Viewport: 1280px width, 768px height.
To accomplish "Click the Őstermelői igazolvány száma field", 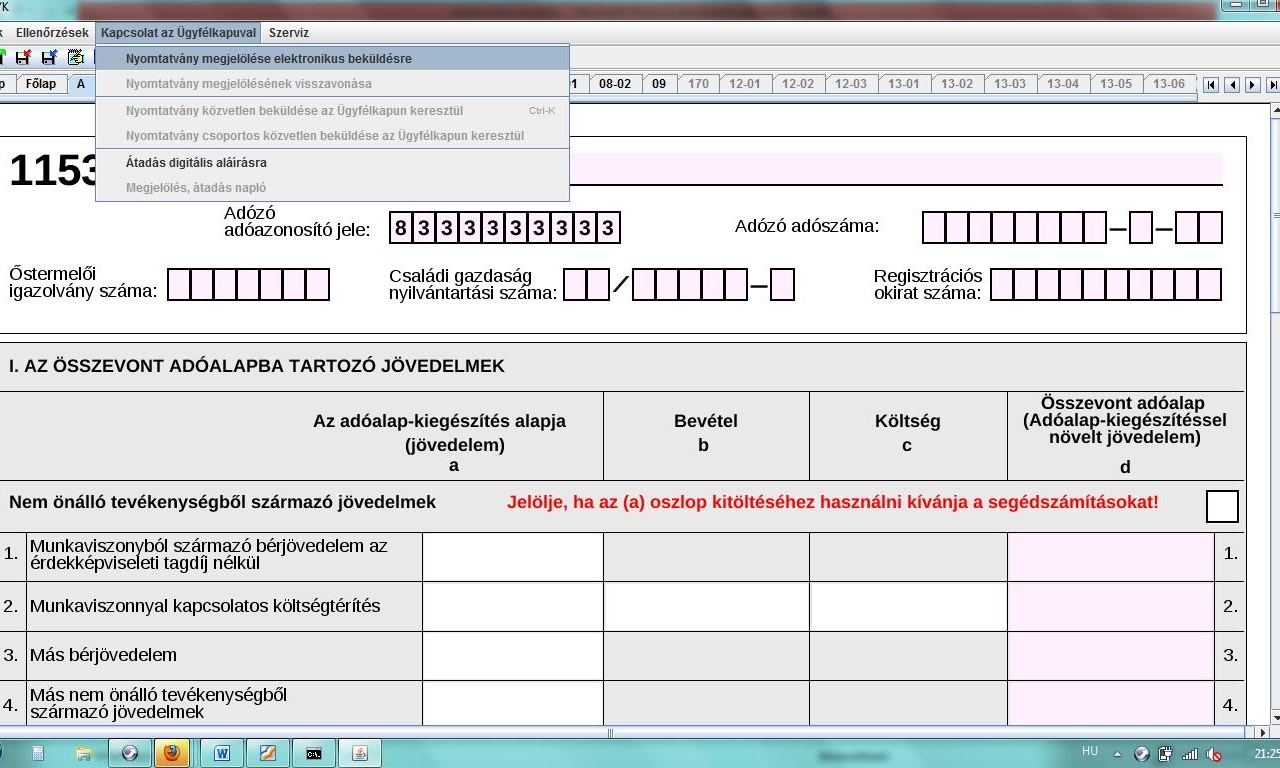I will coord(248,284).
